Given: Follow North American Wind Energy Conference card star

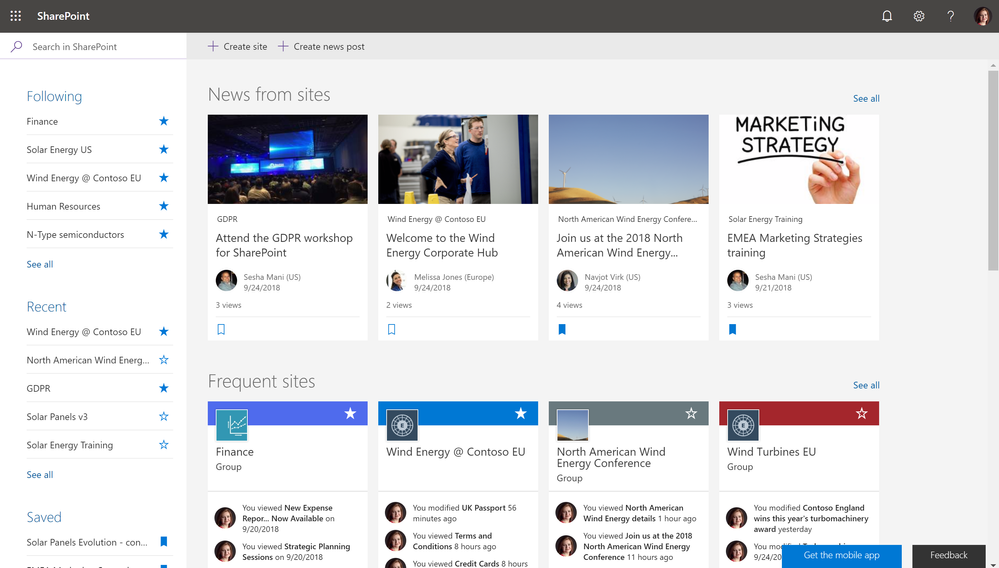Looking at the screenshot, I should 691,414.
